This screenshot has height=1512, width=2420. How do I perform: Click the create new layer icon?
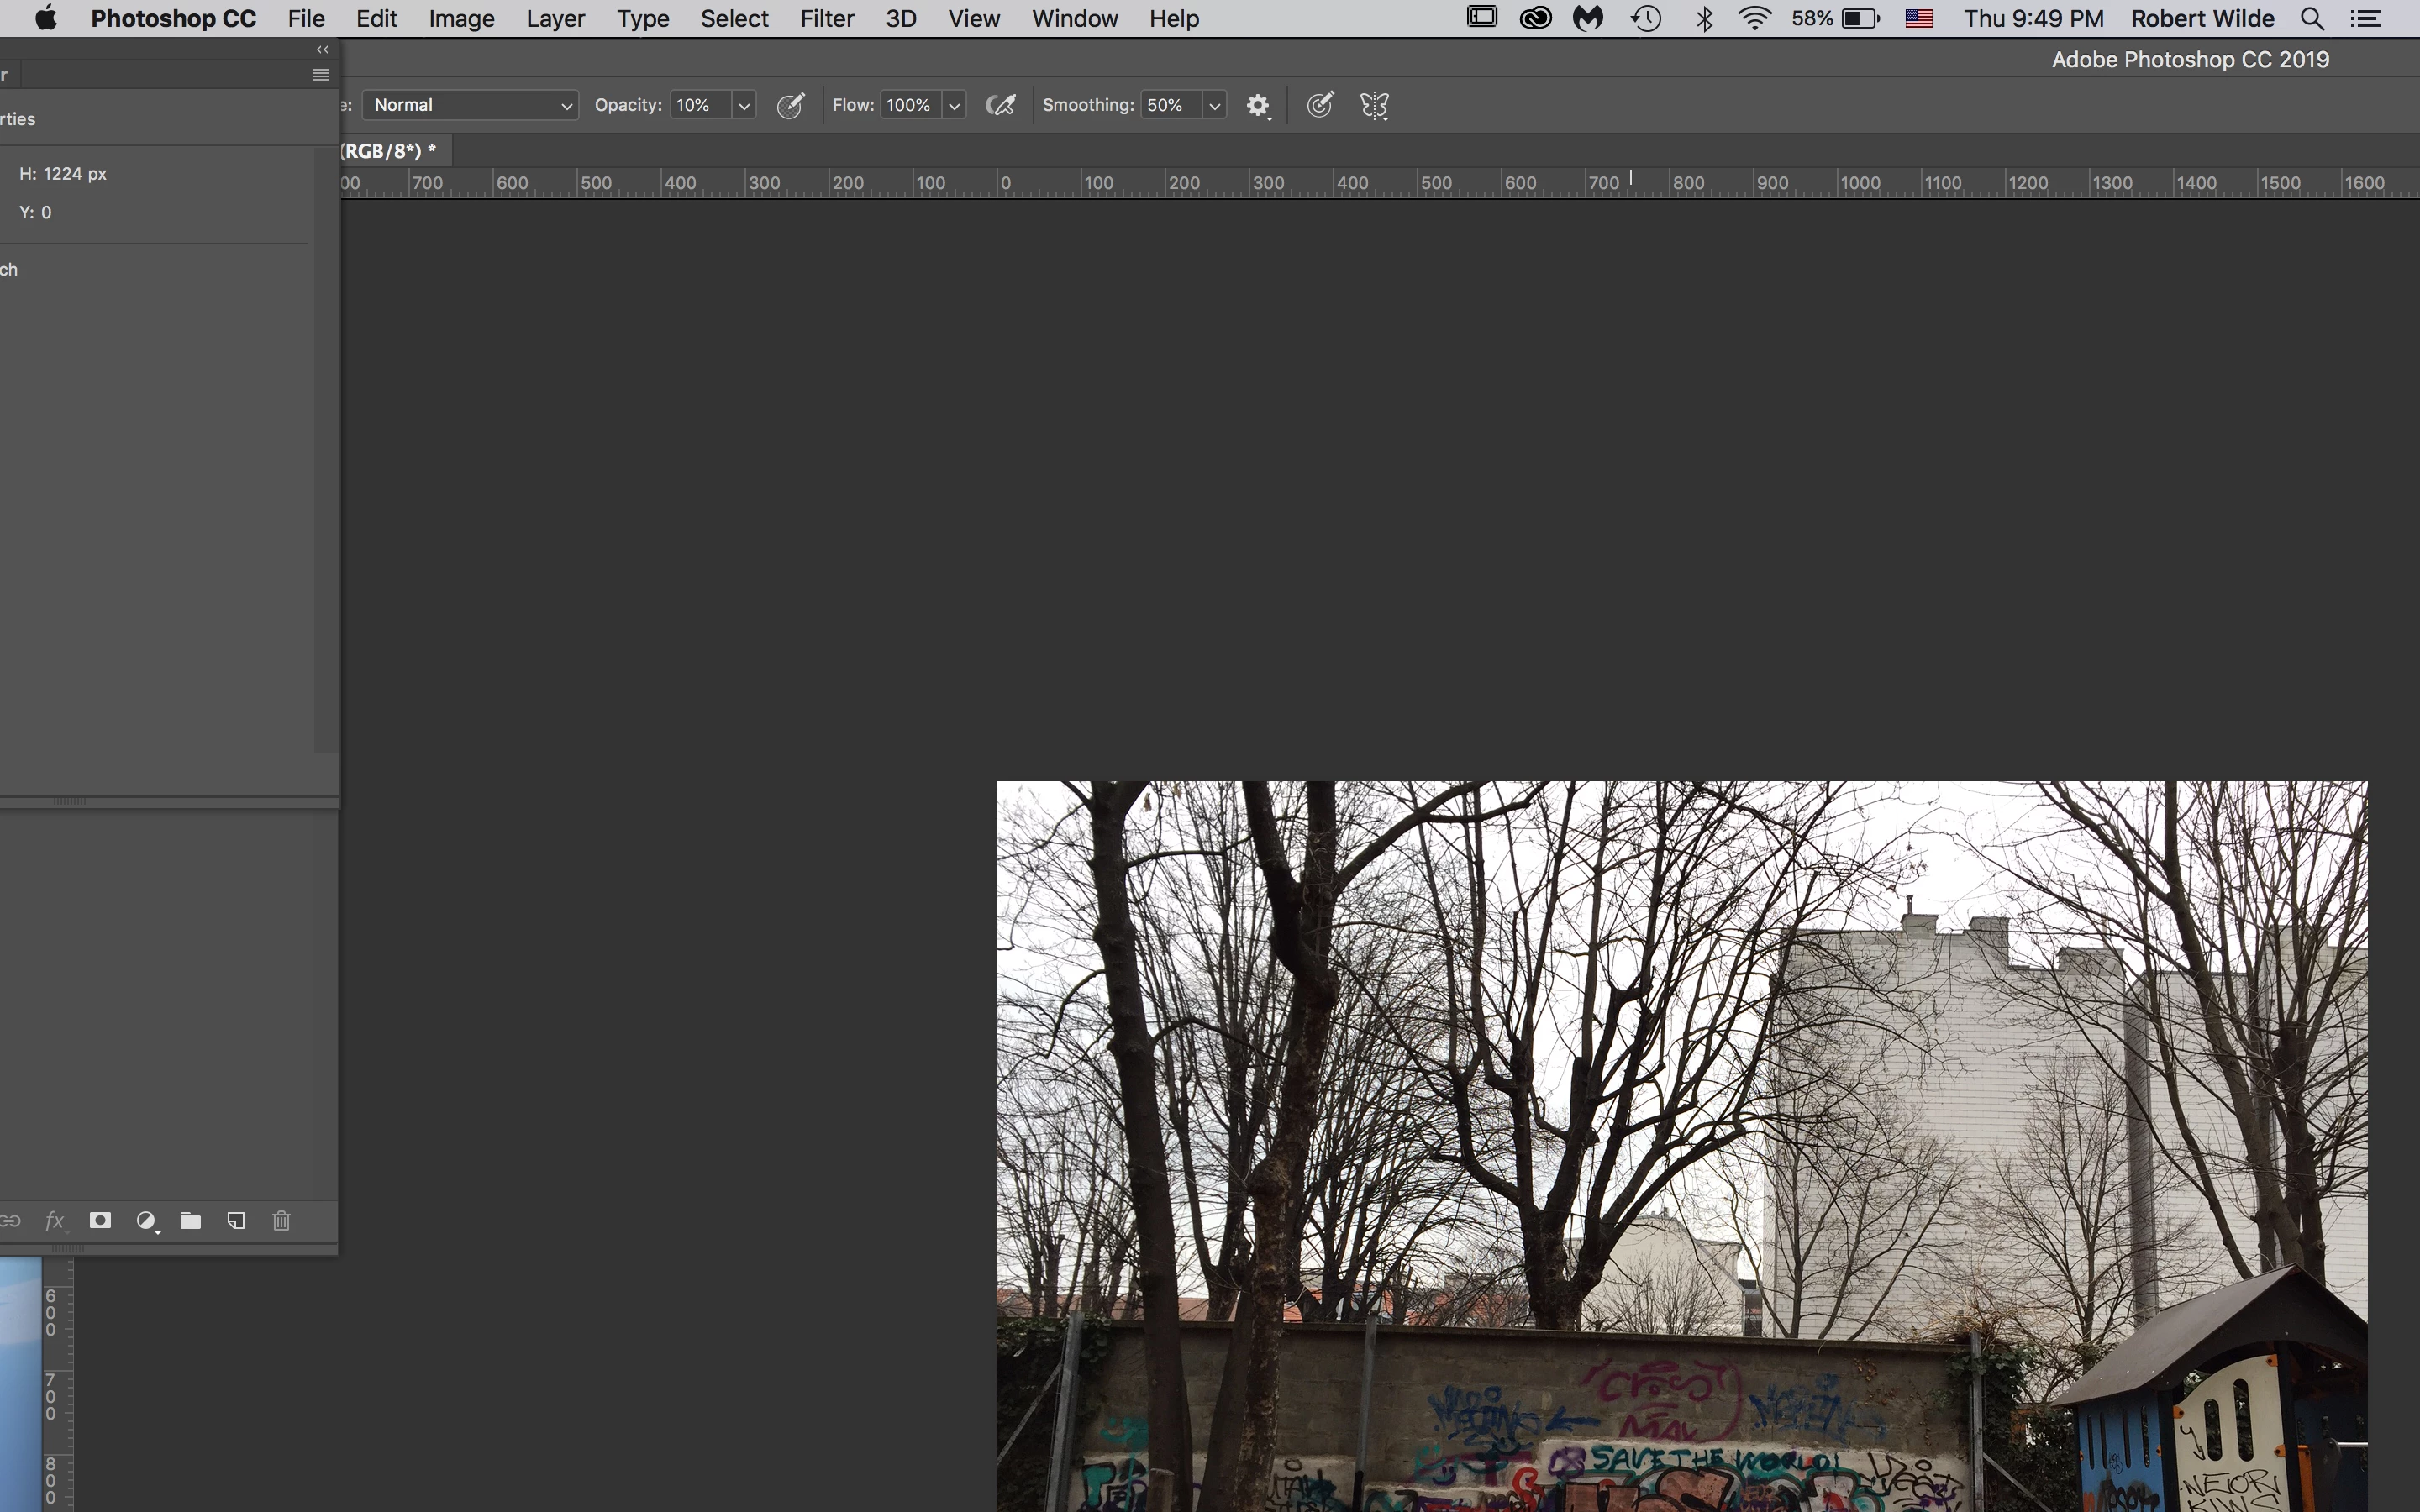point(236,1220)
